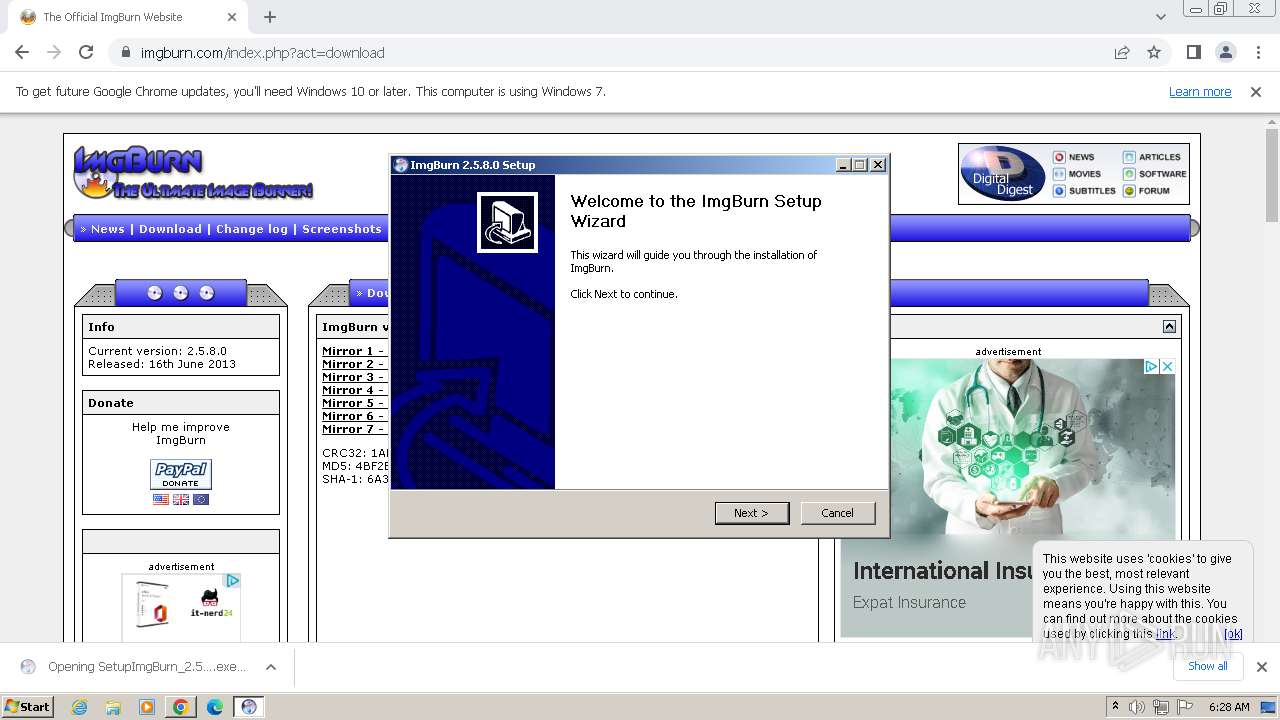The height and width of the screenshot is (720, 1280).
Task: Click the taskbar clock 6:28 AM
Action: (1229, 707)
